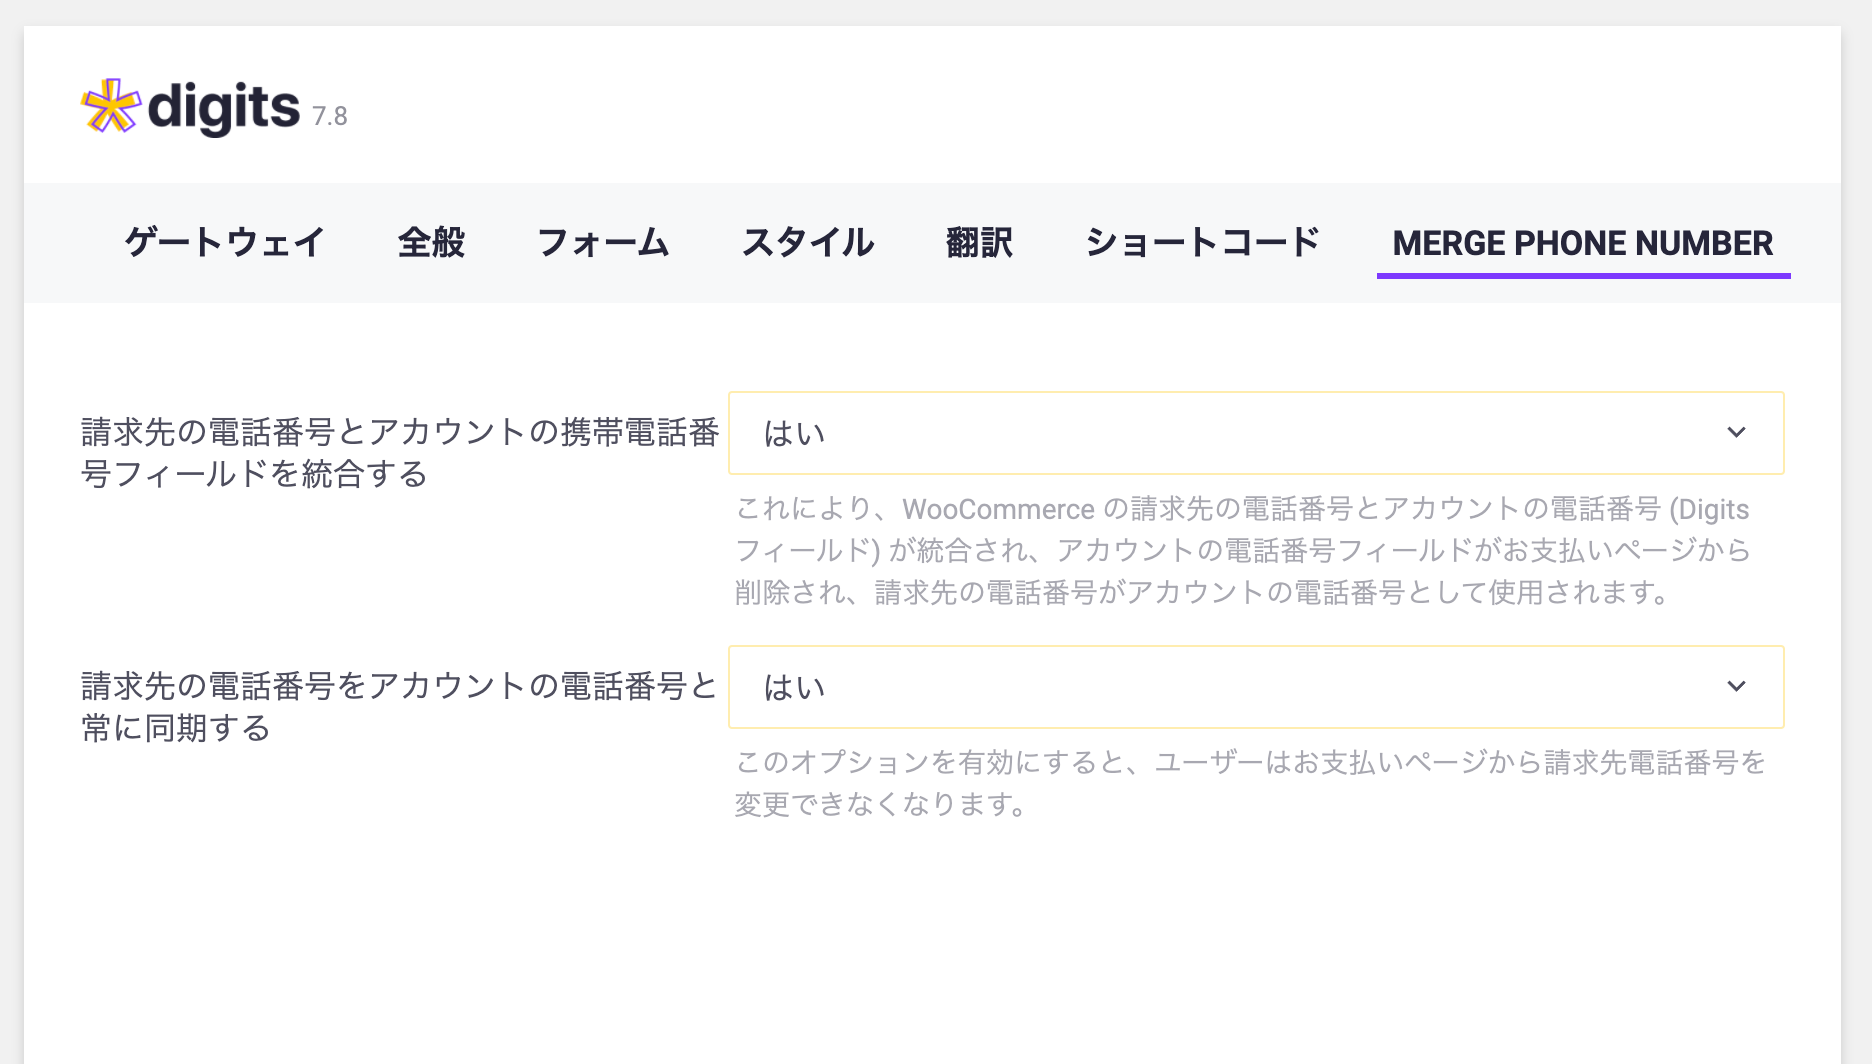Switch to the ショートコード tab
The height and width of the screenshot is (1064, 1872).
tap(1203, 243)
